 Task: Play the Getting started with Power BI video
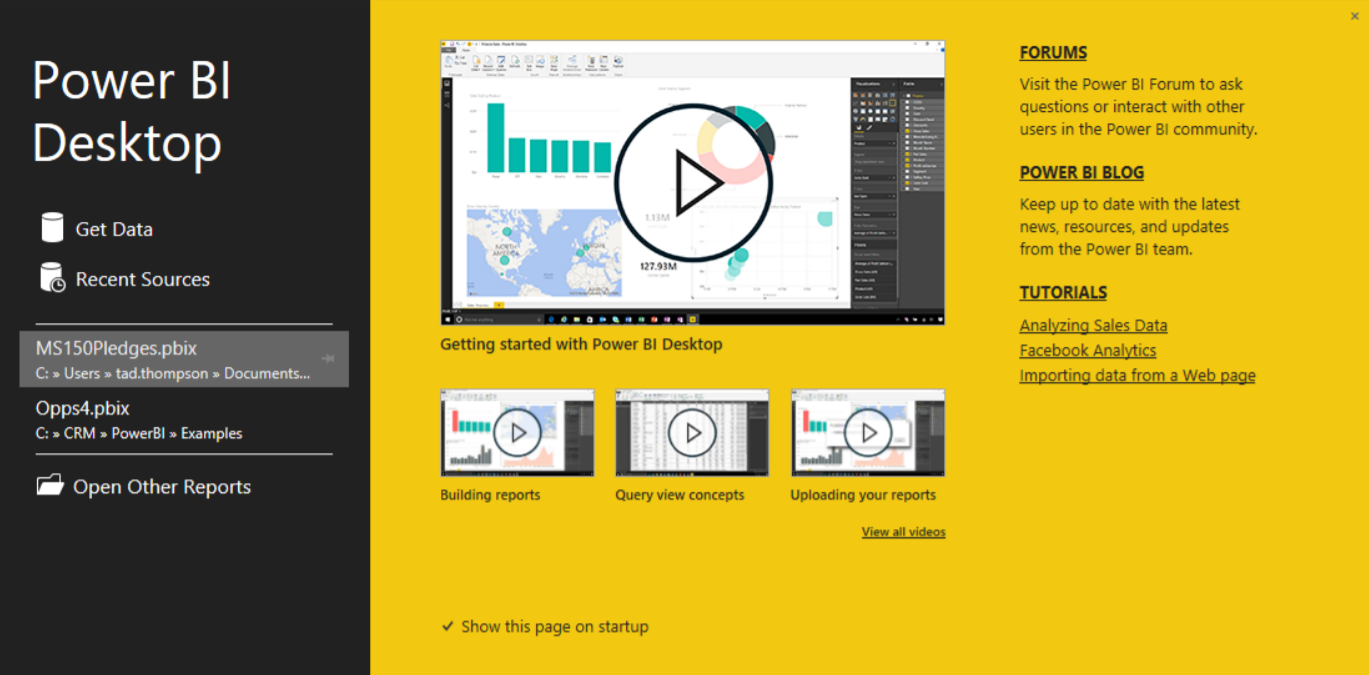(693, 182)
